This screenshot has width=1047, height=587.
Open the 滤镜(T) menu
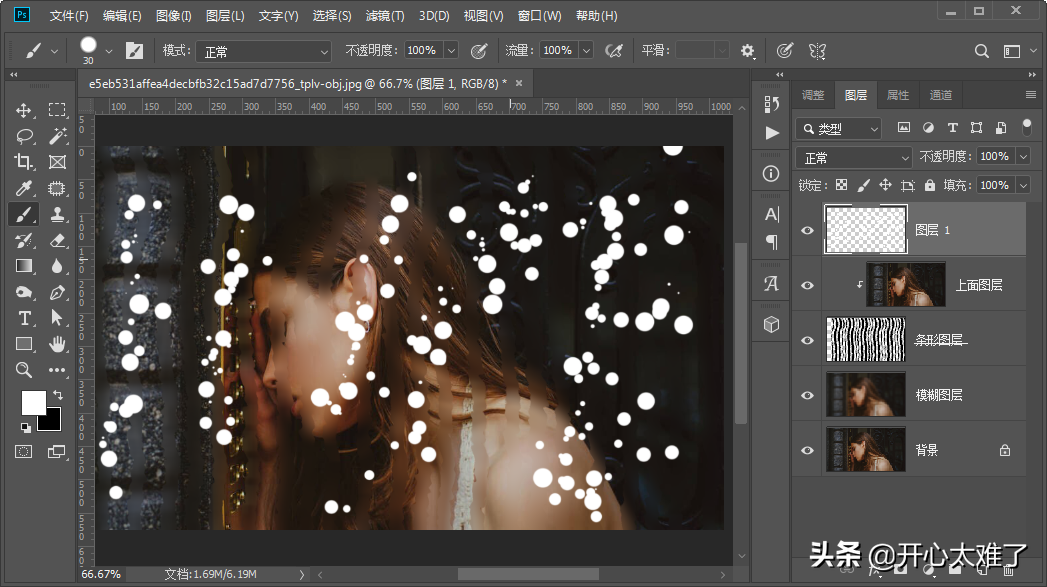point(385,15)
